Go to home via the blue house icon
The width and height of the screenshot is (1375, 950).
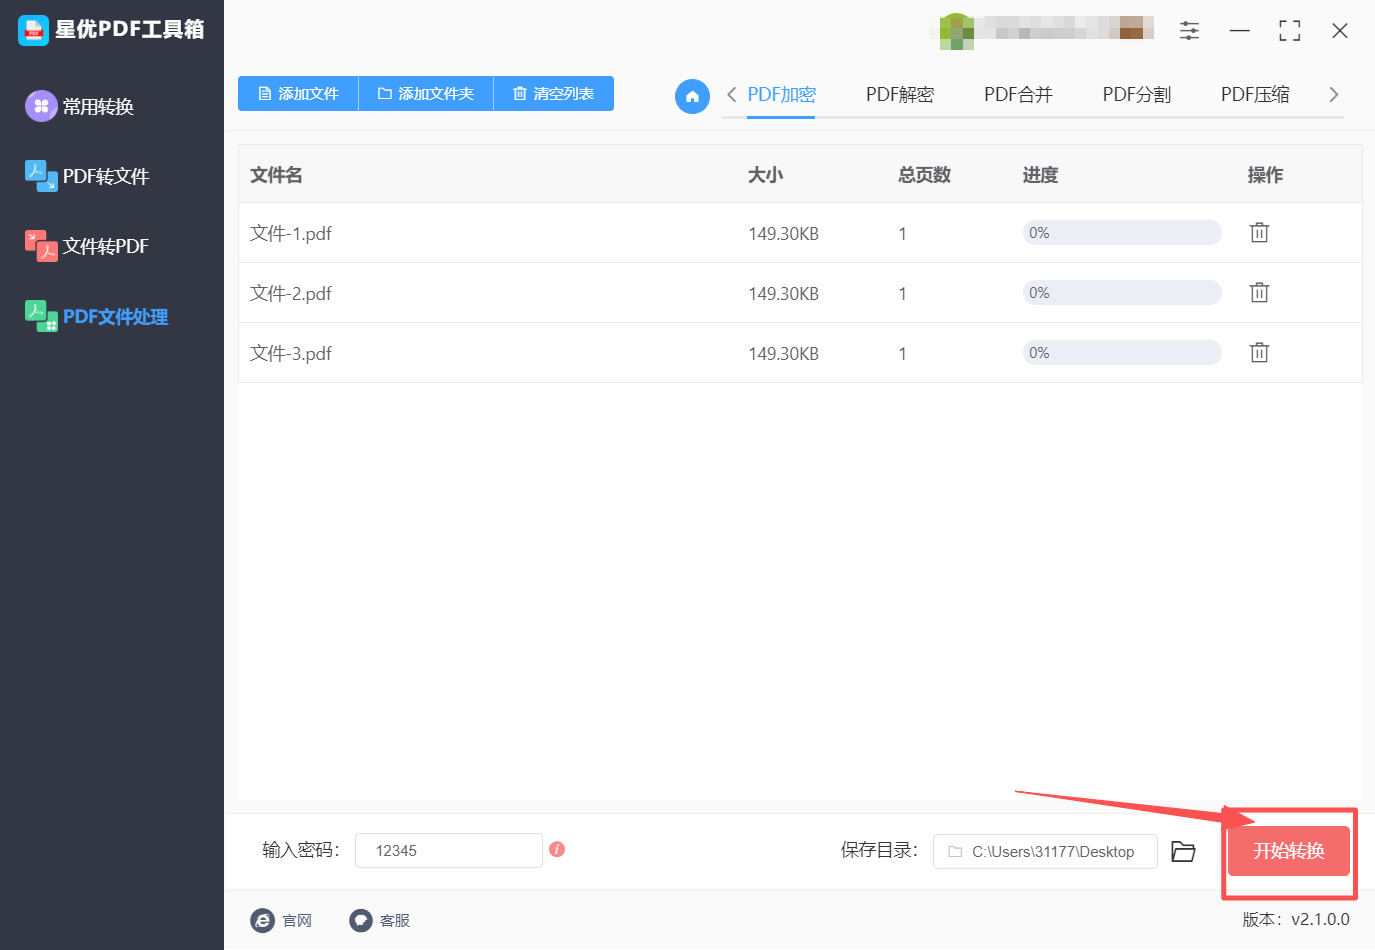coord(692,96)
